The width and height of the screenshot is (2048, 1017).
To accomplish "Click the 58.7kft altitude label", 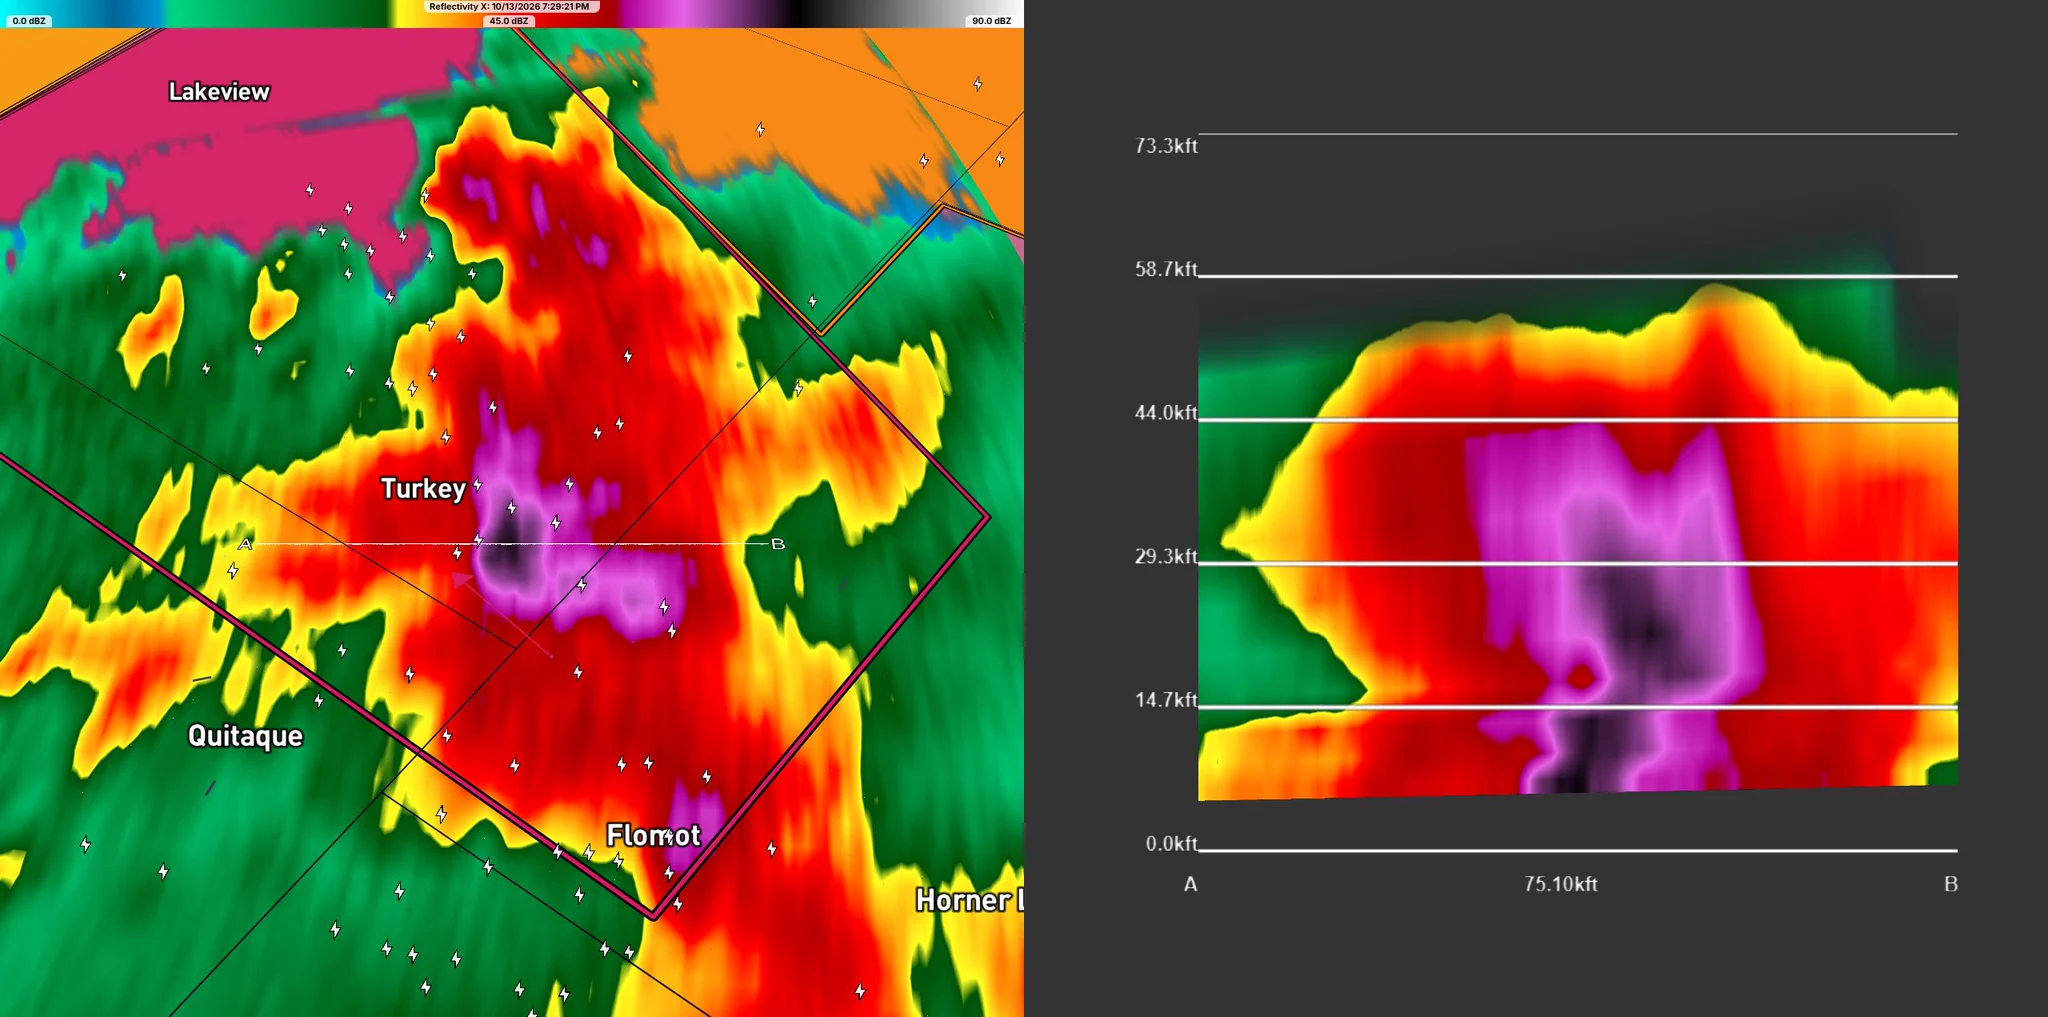I will (x=1165, y=269).
